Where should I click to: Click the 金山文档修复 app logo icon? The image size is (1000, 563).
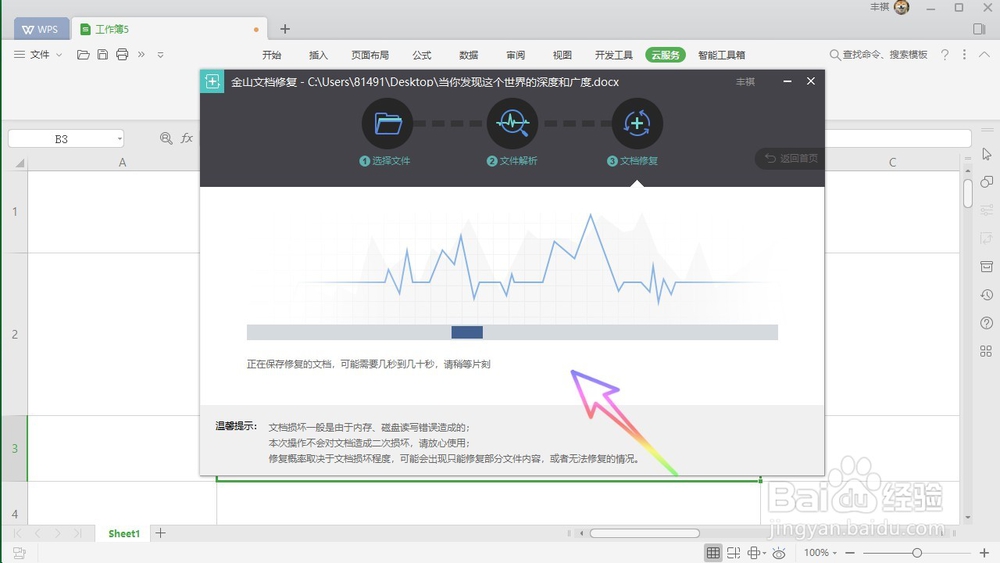212,82
